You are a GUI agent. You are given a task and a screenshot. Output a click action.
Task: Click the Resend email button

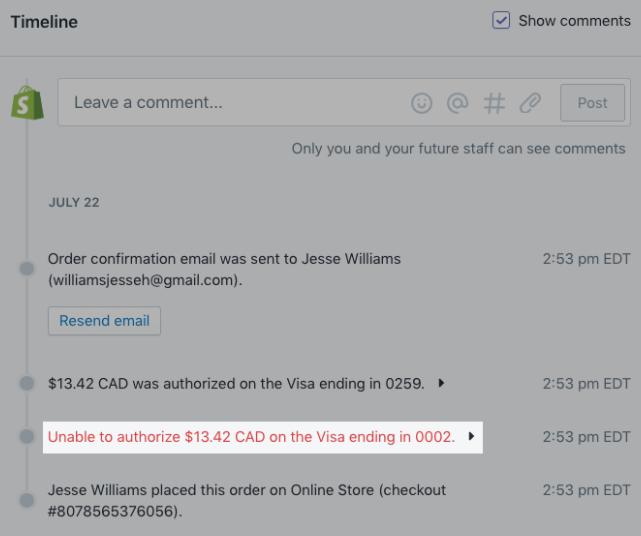coord(104,321)
